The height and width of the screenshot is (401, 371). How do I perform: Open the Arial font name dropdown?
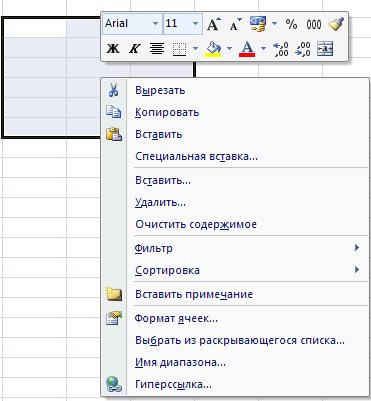coord(155,24)
